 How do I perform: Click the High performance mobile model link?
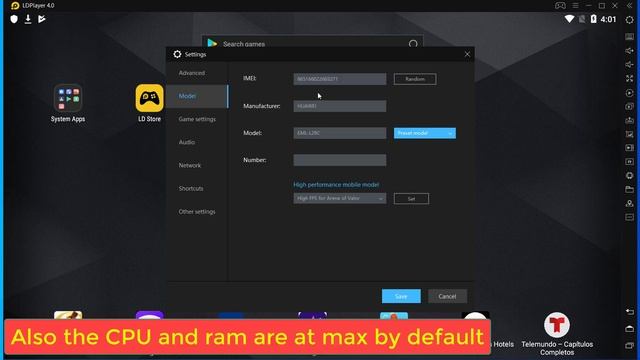(x=336, y=185)
